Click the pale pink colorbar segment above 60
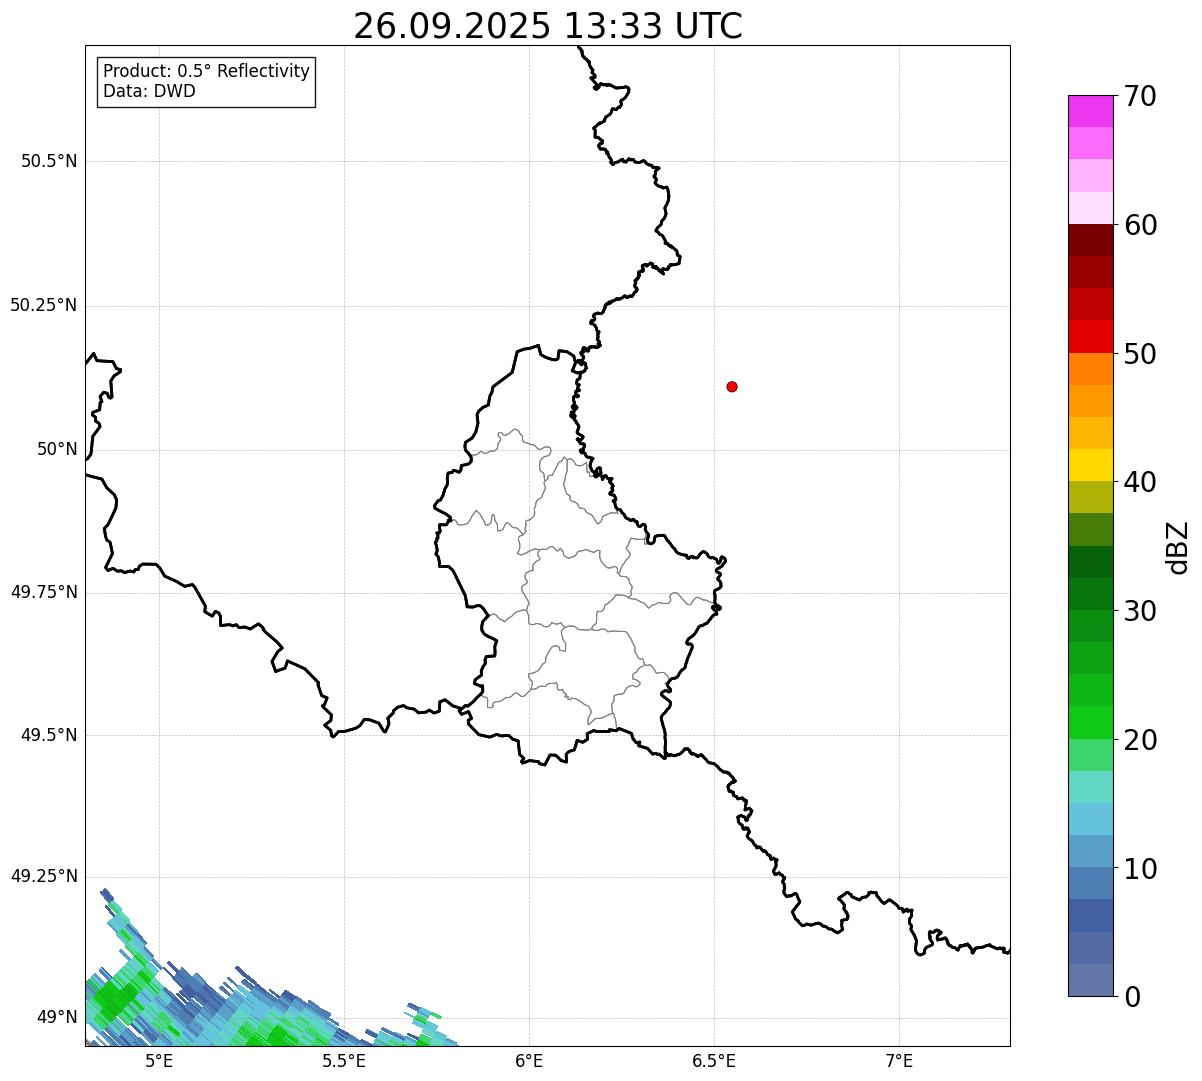 (1090, 208)
